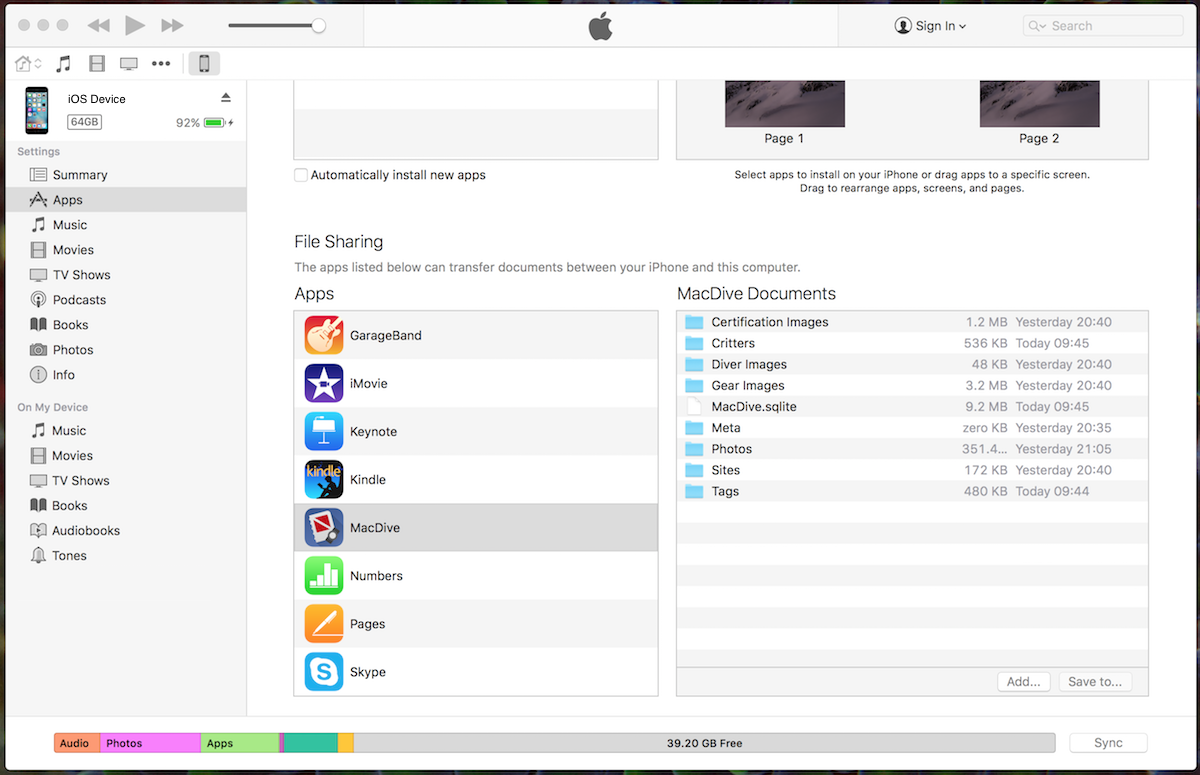Open Tones under On My Device
The image size is (1200, 775).
click(125, 556)
